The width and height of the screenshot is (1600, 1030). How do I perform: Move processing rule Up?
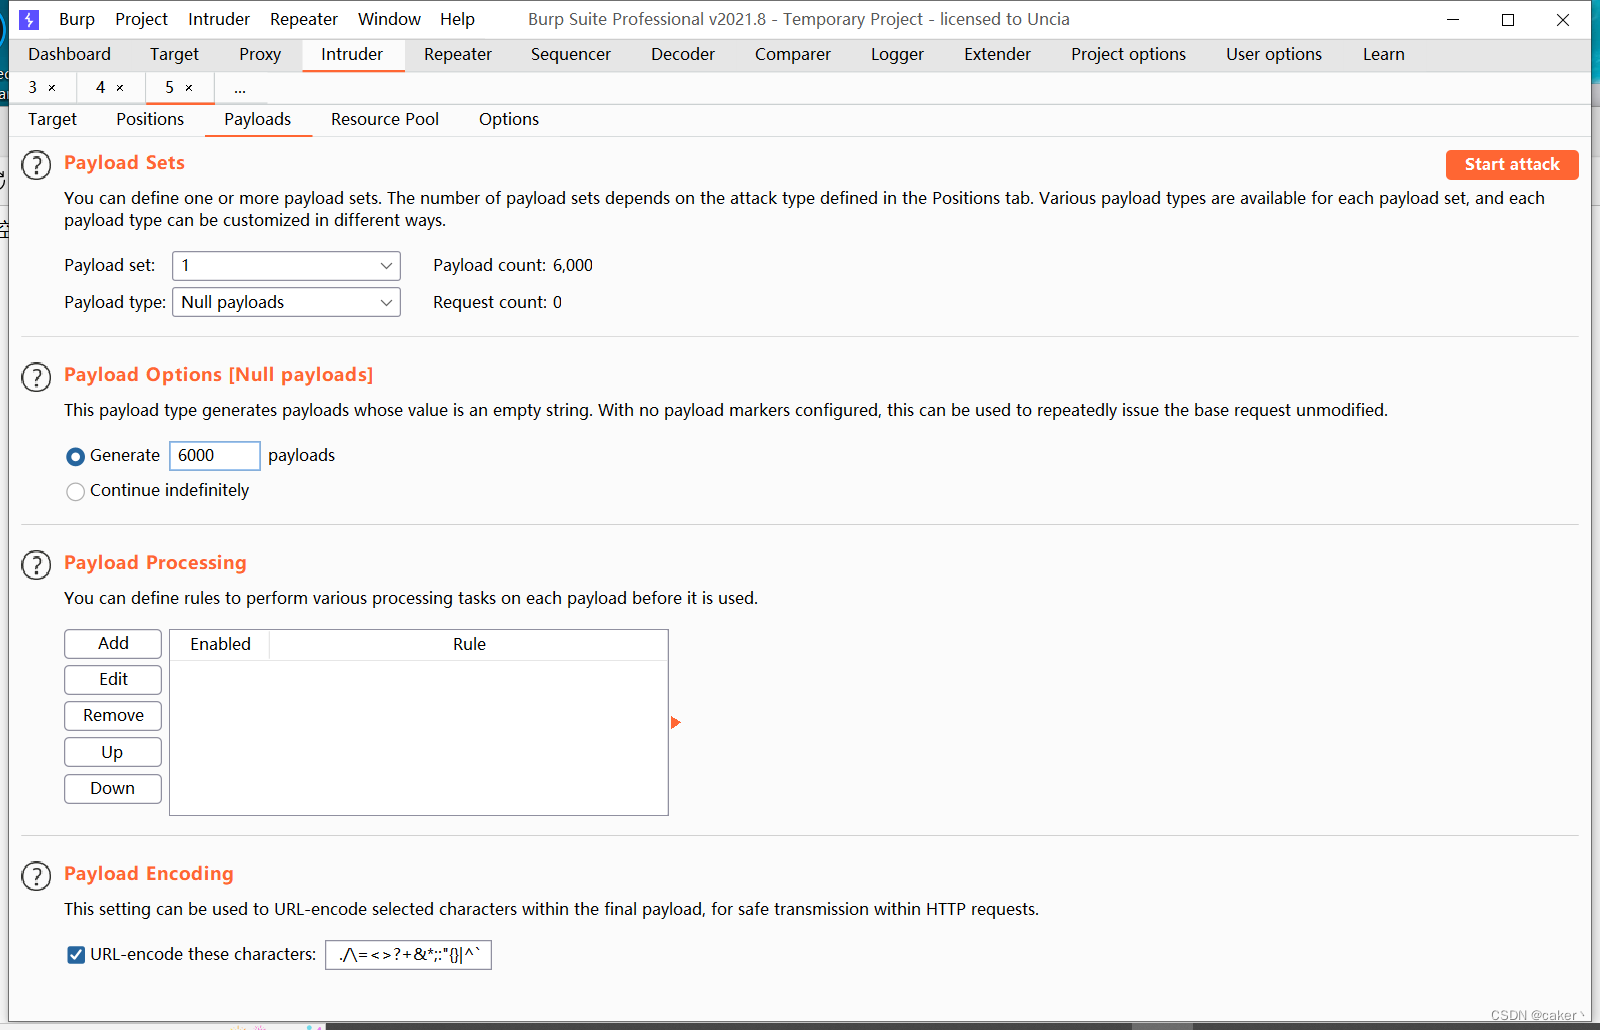[113, 752]
